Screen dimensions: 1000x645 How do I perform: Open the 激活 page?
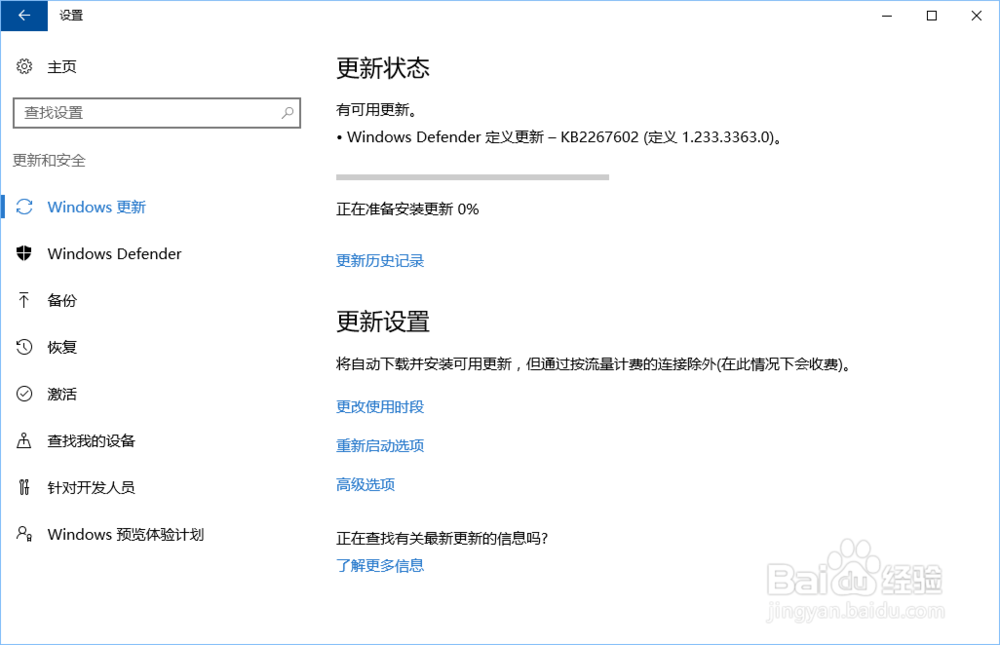(62, 394)
